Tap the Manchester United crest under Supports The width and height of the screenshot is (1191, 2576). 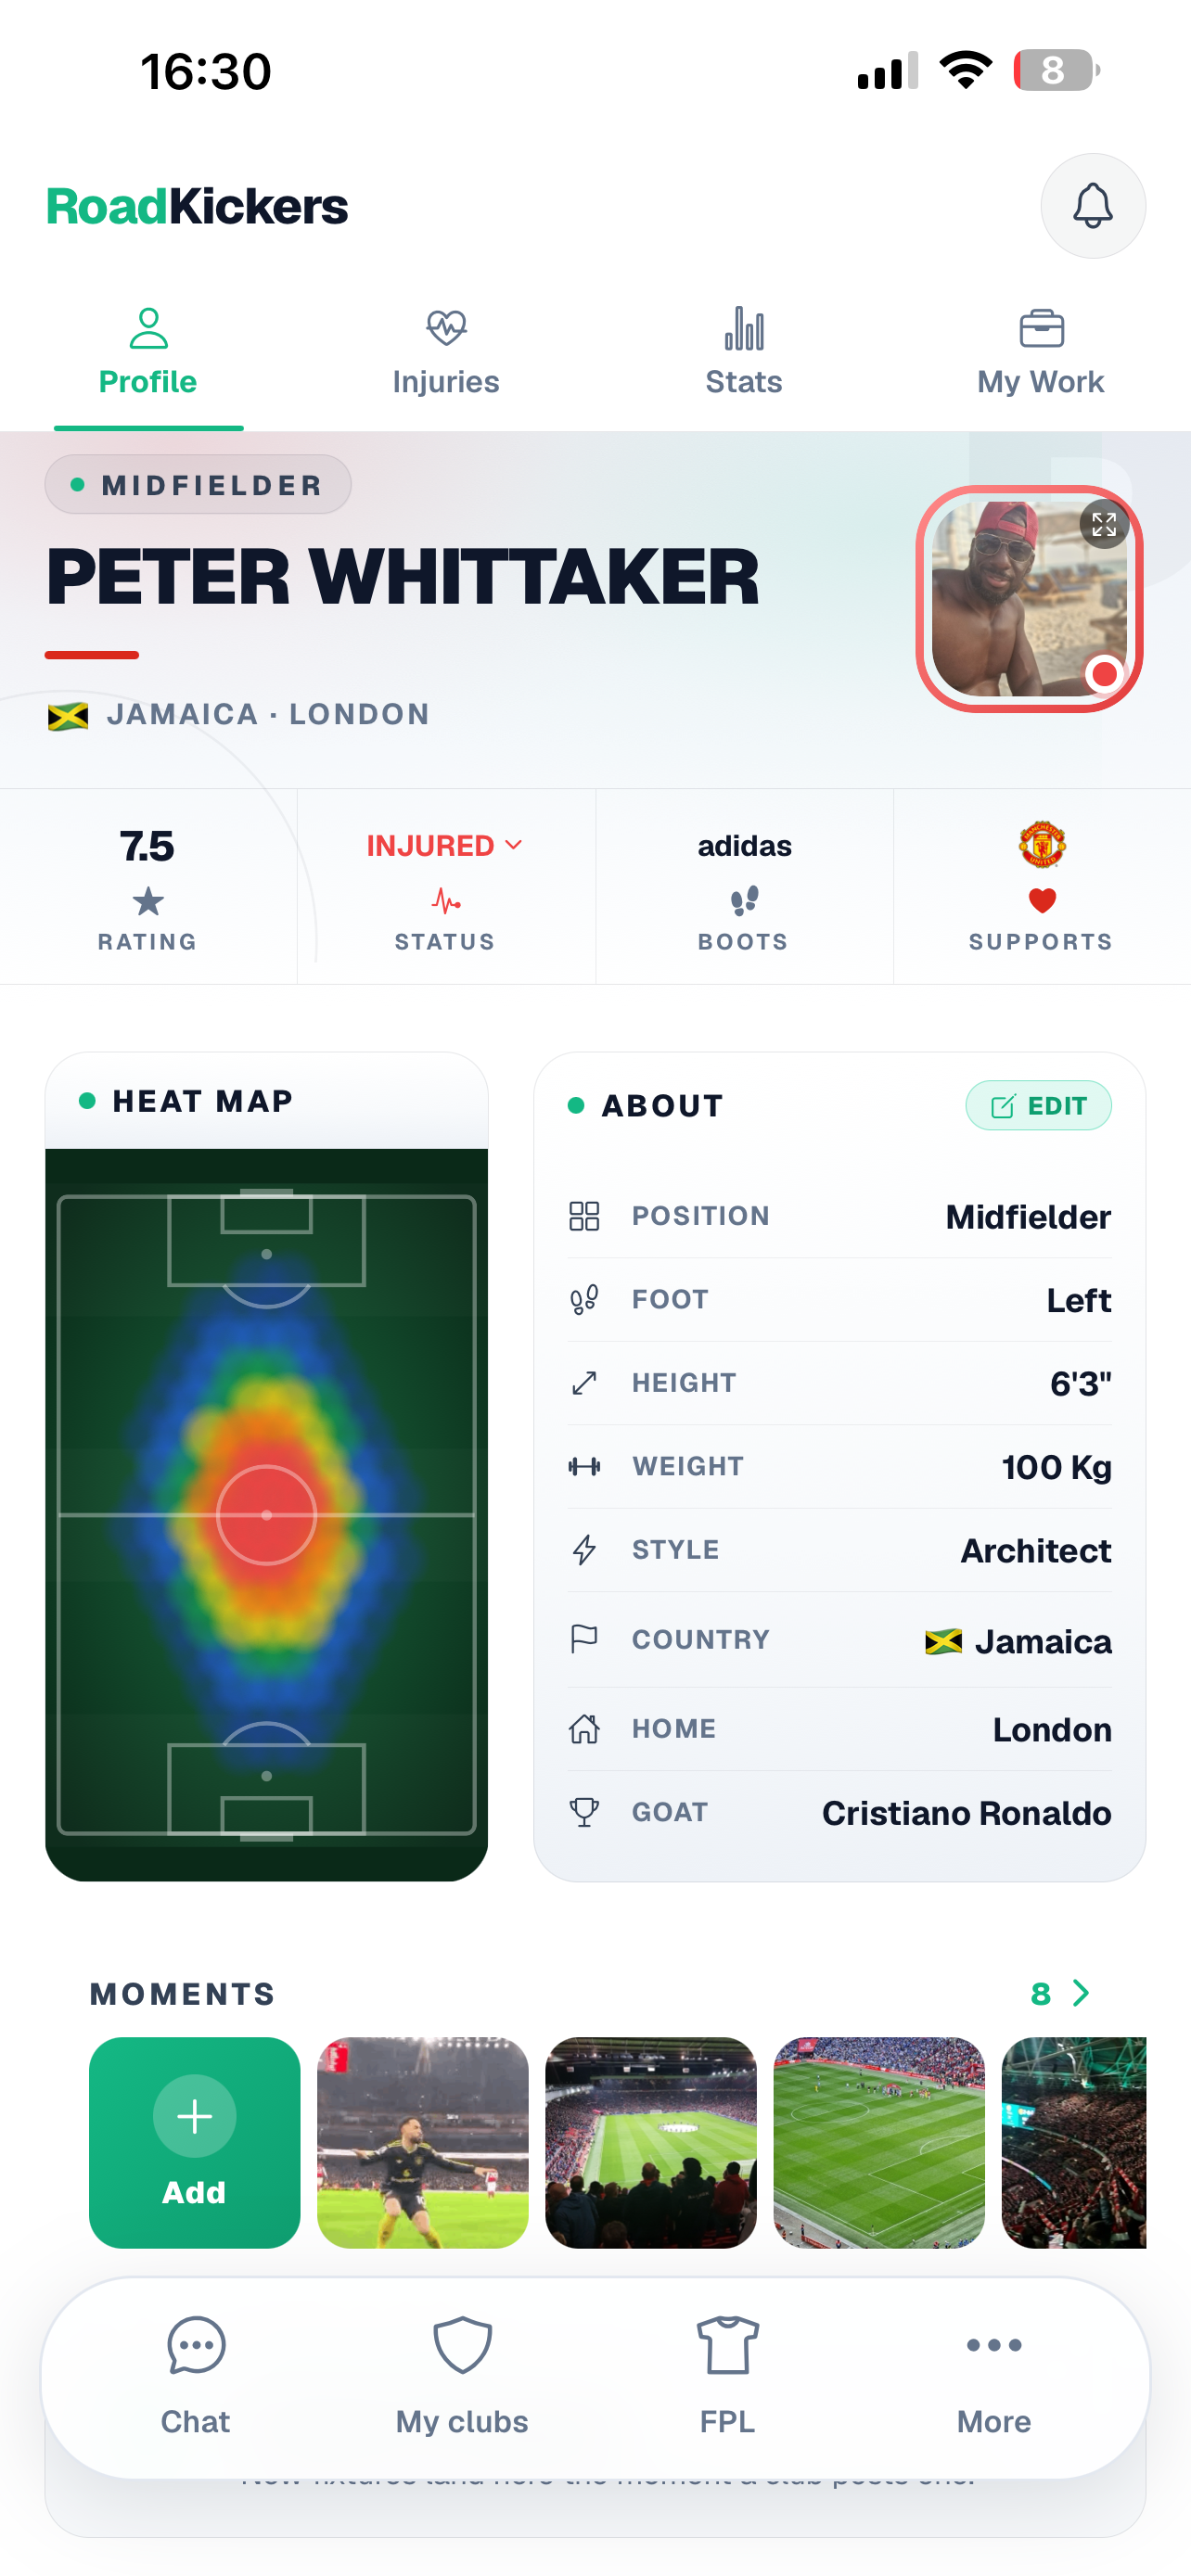coord(1041,845)
